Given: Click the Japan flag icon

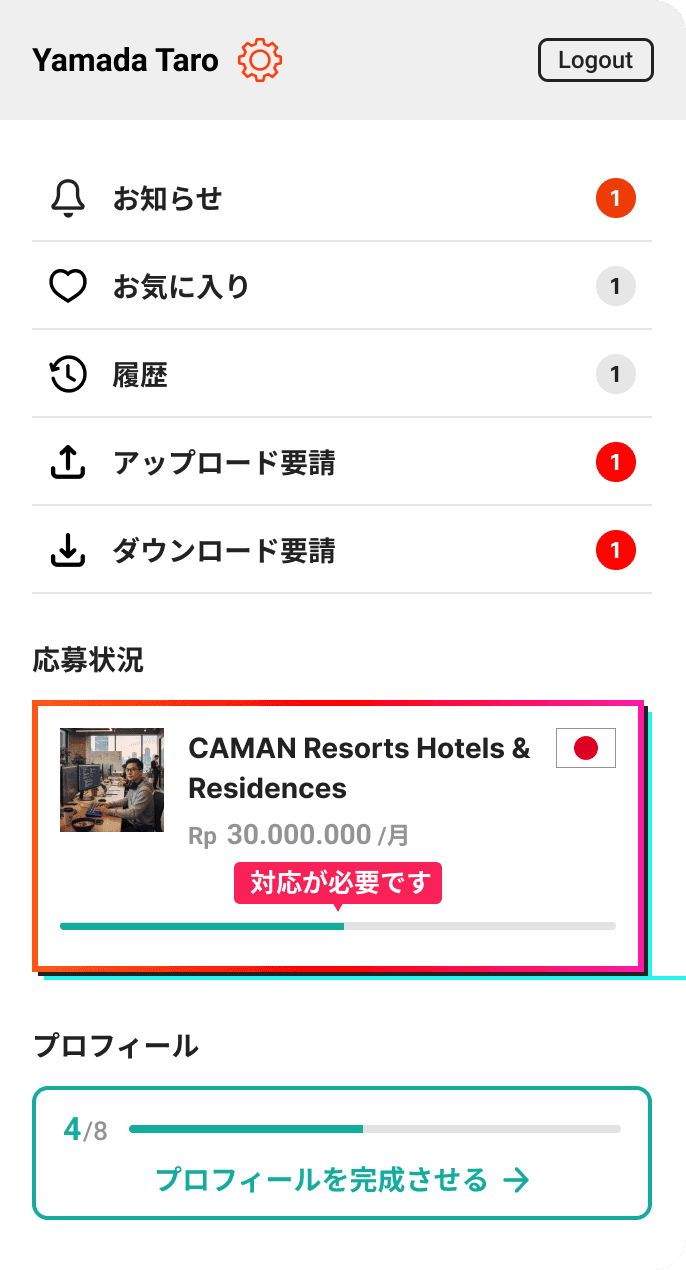Looking at the screenshot, I should tap(586, 748).
